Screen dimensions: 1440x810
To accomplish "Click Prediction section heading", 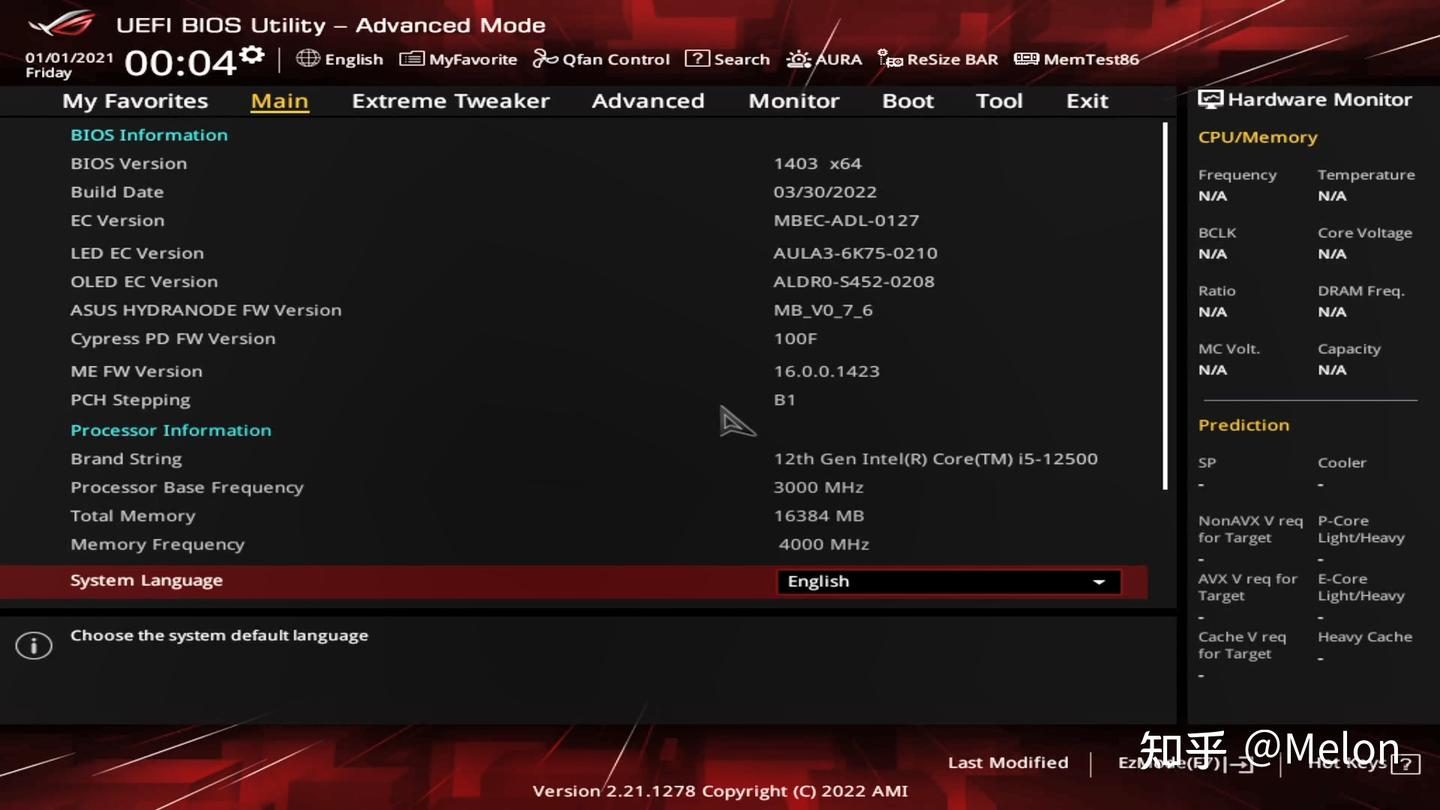I will (1243, 425).
